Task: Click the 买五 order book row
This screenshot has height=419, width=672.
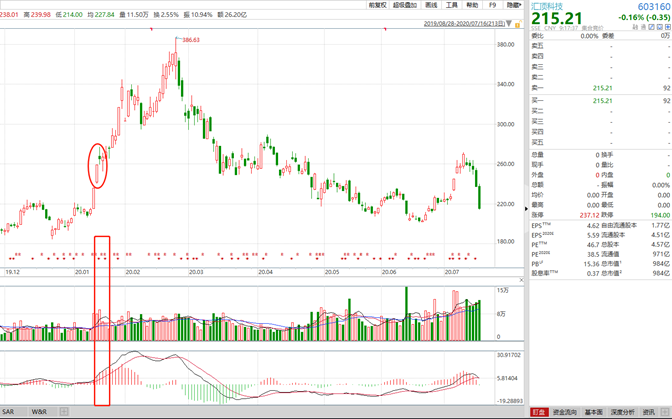Action: click(600, 142)
